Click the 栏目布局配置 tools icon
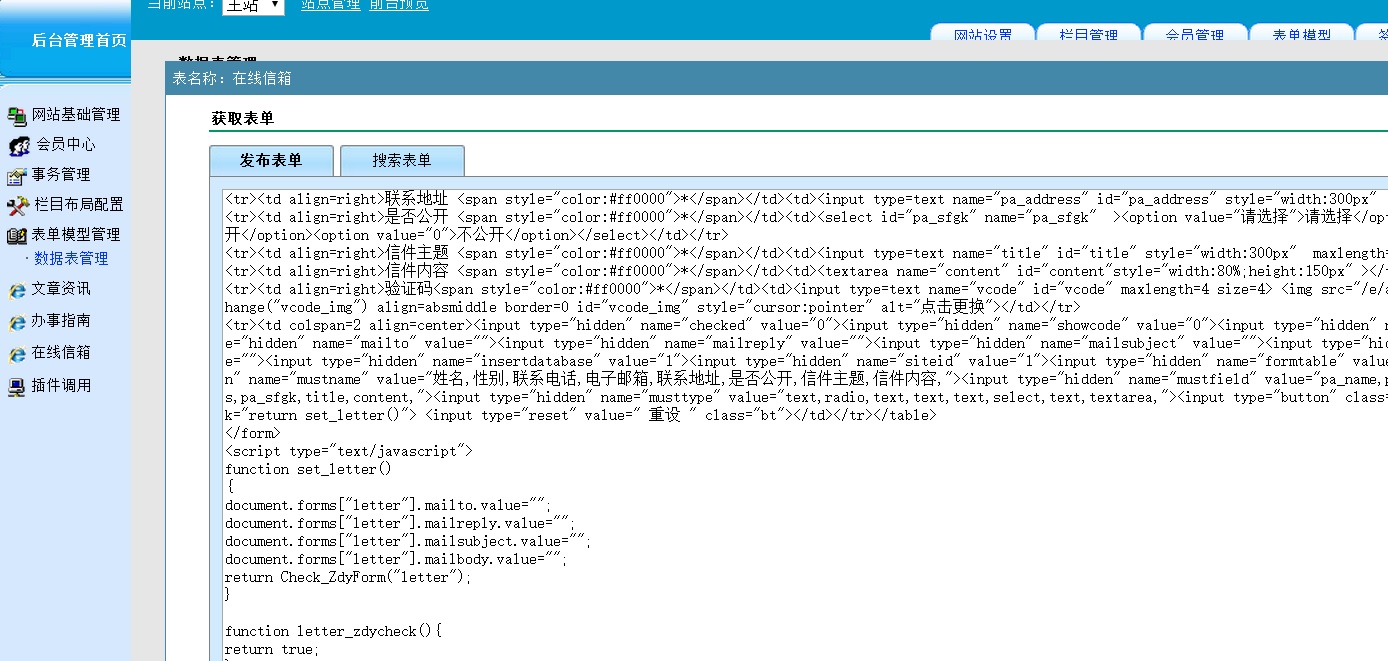 [17, 206]
